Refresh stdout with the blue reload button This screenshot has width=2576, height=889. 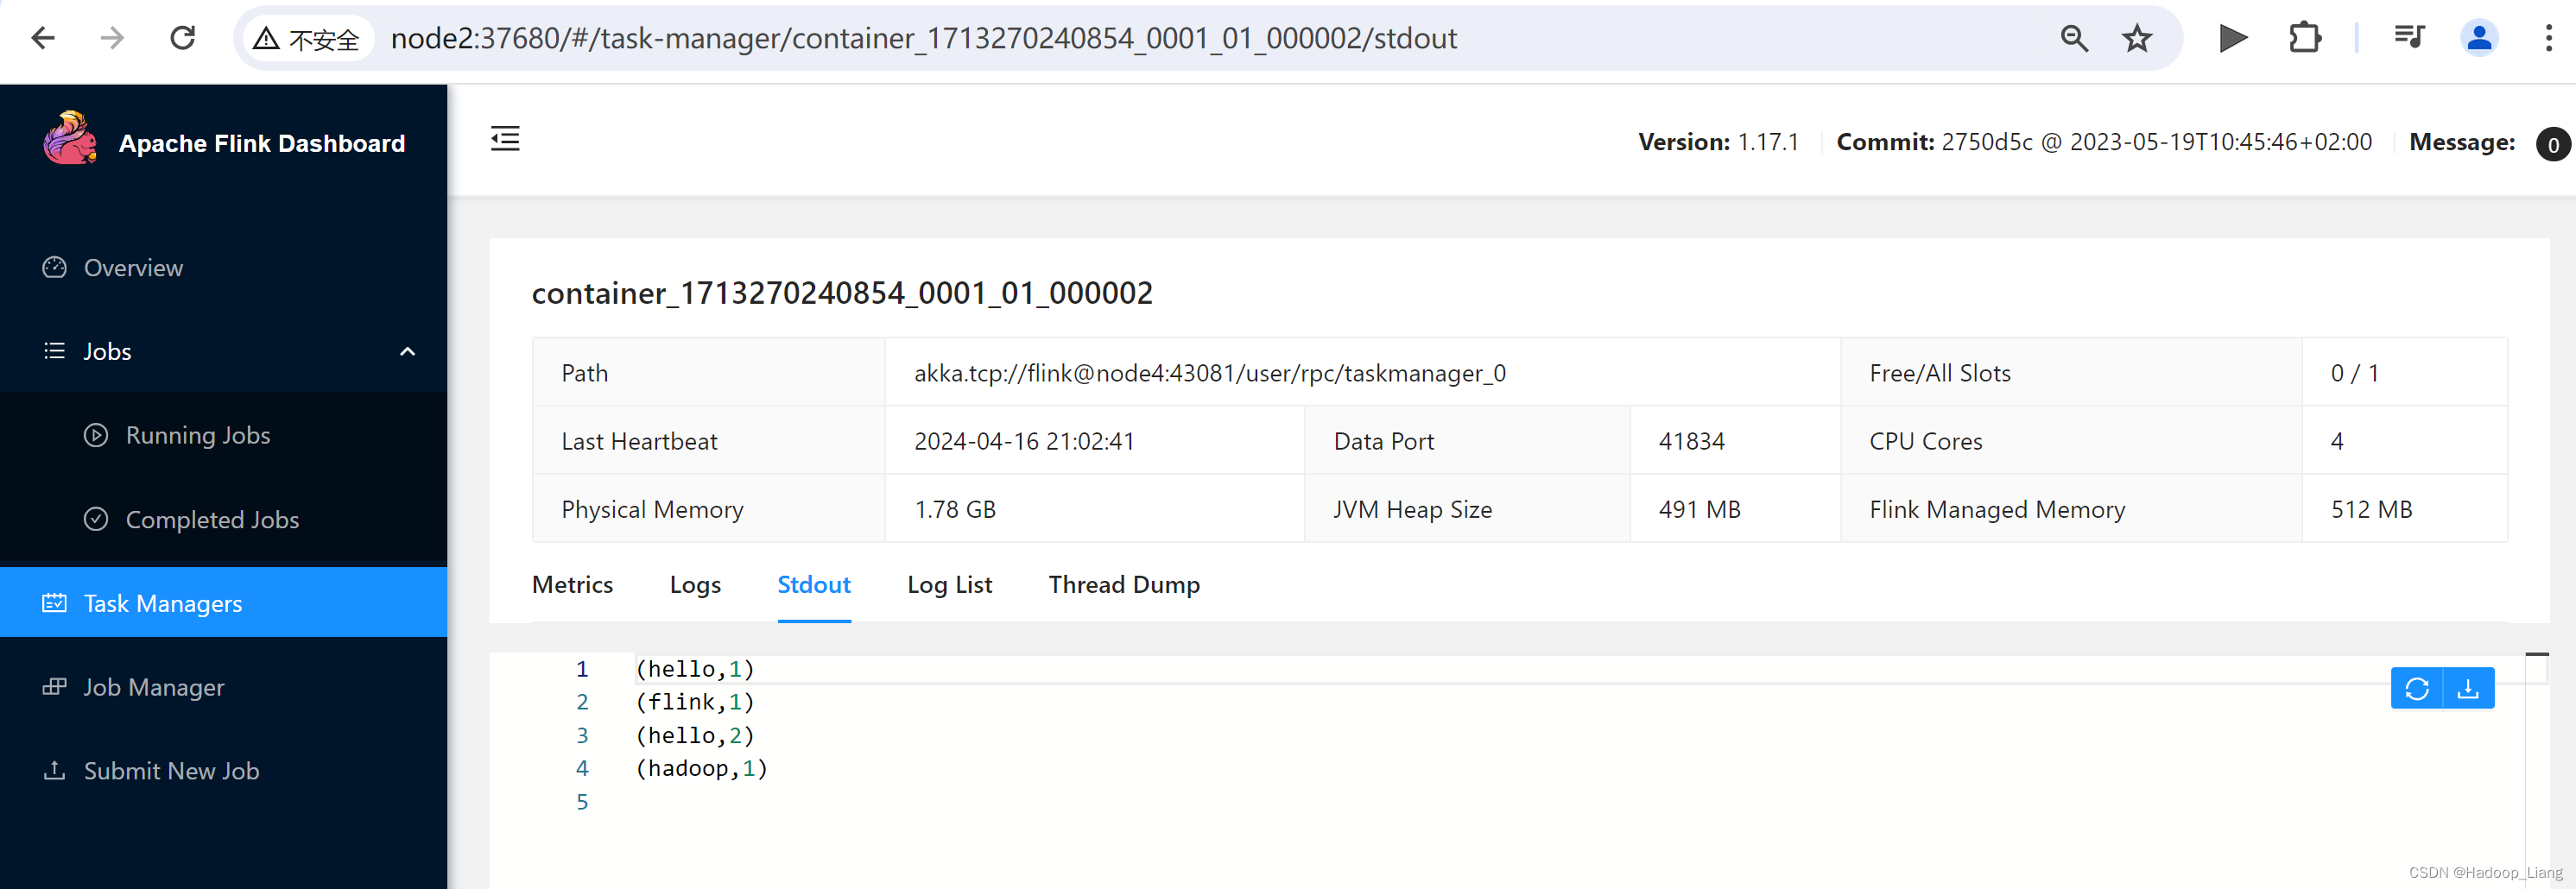click(2416, 688)
